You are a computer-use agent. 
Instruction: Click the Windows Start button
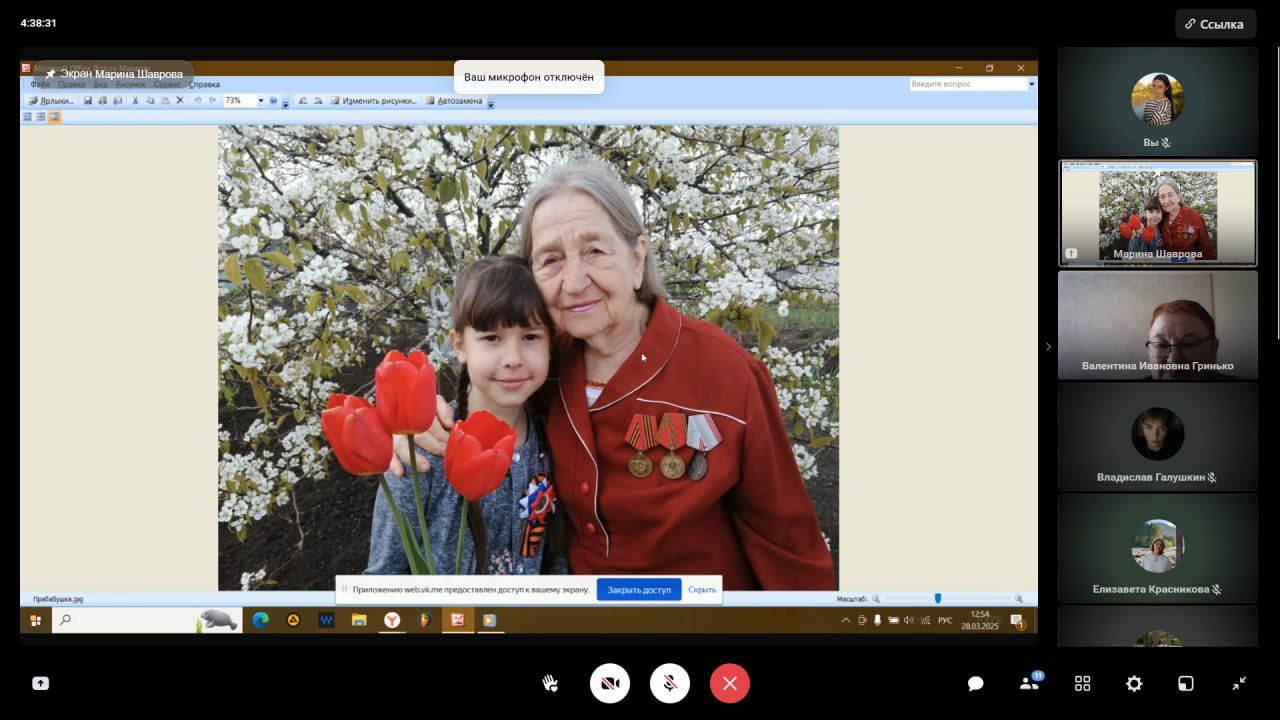[x=36, y=620]
